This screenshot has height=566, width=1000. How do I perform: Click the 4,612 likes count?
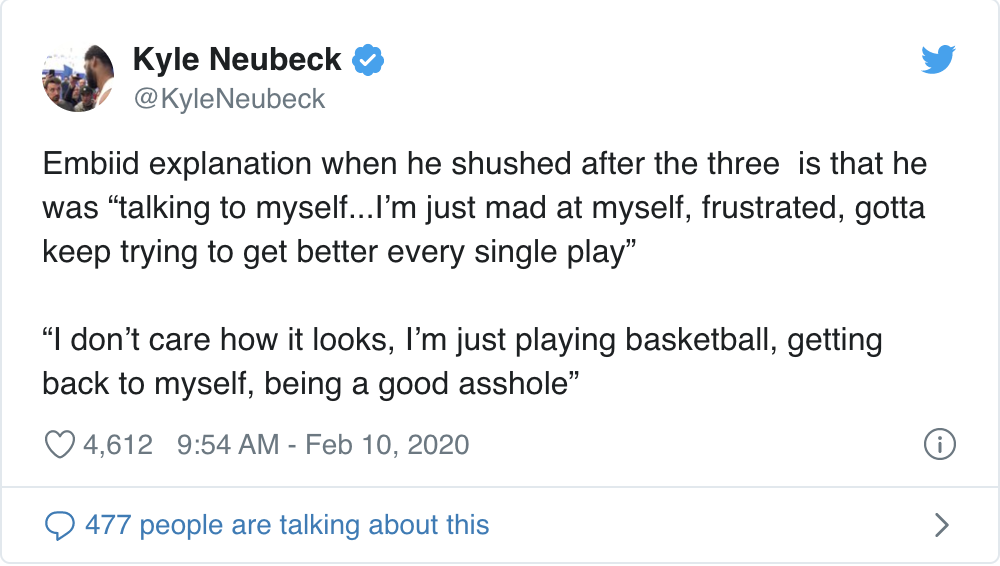pyautogui.click(x=118, y=445)
